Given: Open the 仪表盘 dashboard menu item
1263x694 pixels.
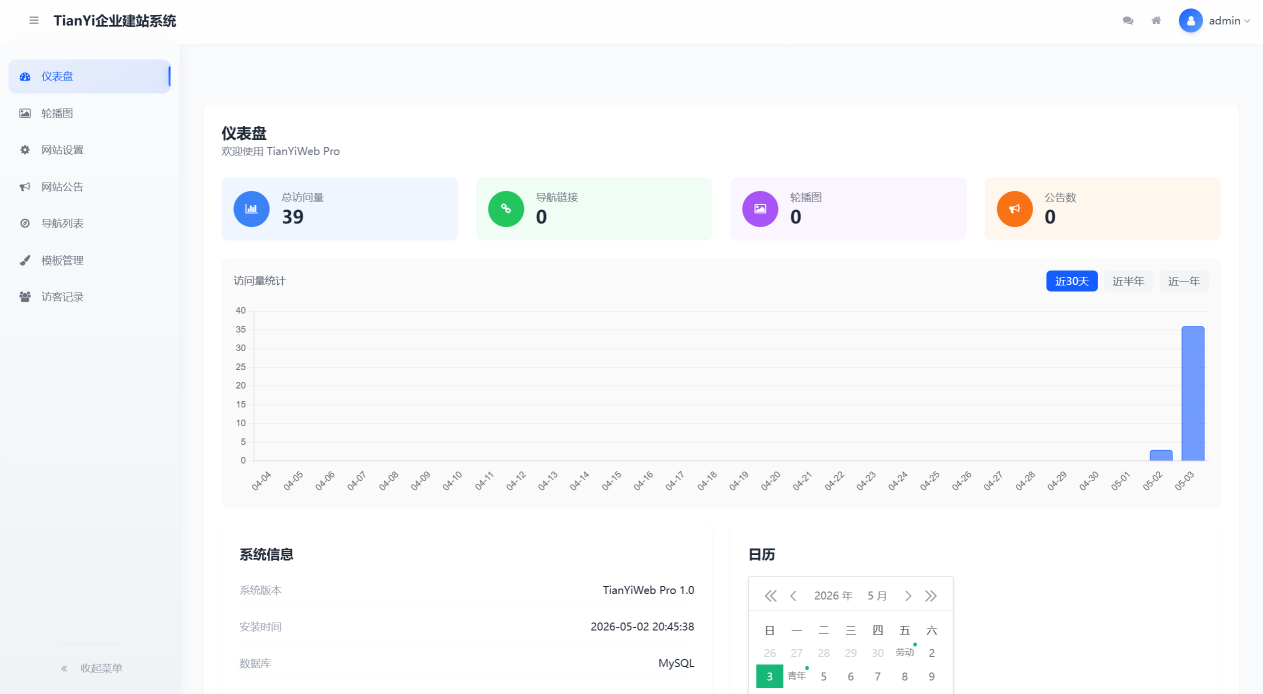Looking at the screenshot, I should point(90,76).
